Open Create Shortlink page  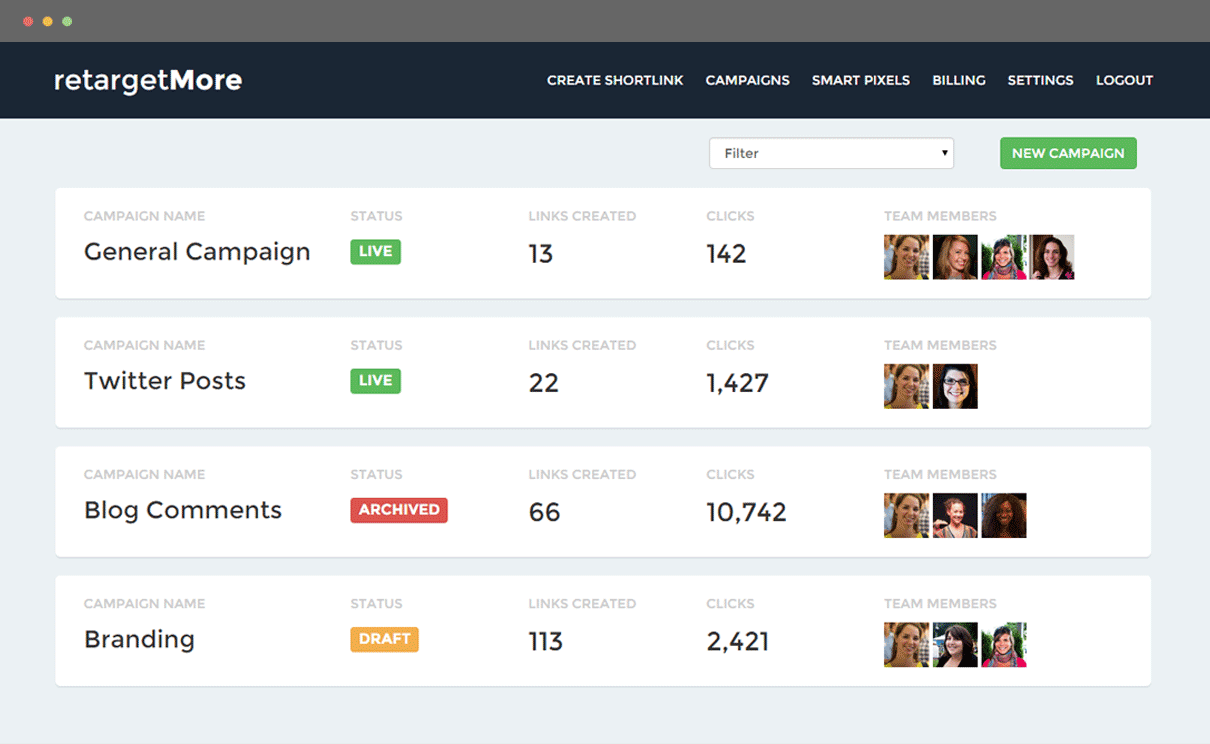point(615,80)
